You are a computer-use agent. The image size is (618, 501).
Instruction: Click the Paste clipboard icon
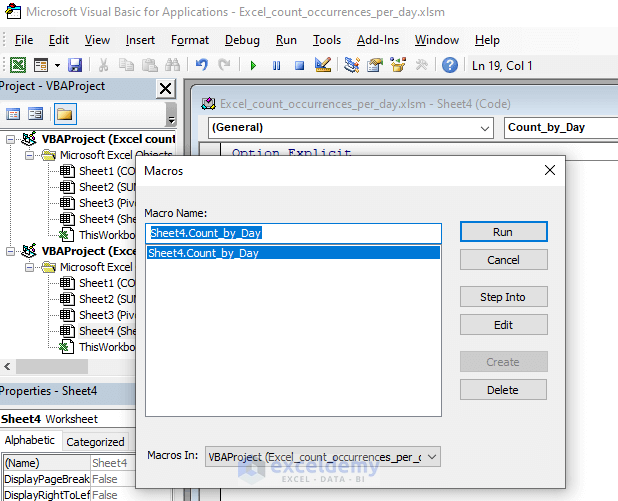pyautogui.click(x=149, y=65)
